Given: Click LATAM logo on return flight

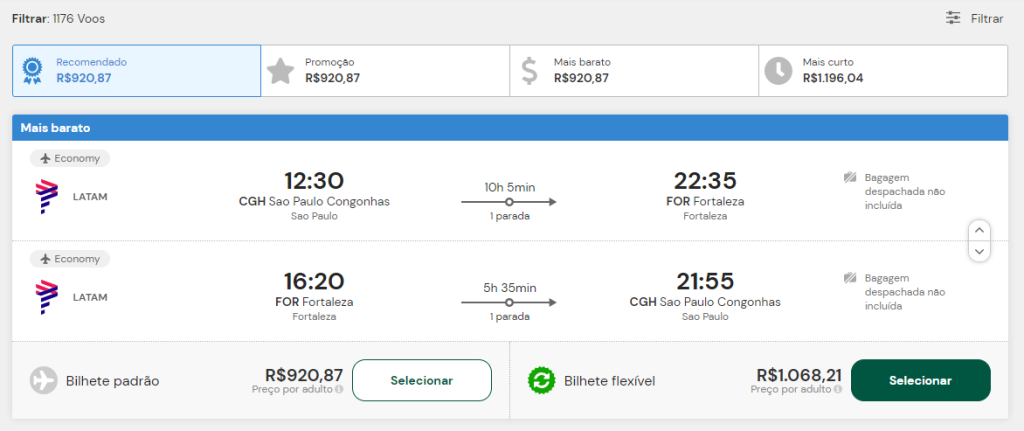Looking at the screenshot, I should (47, 297).
